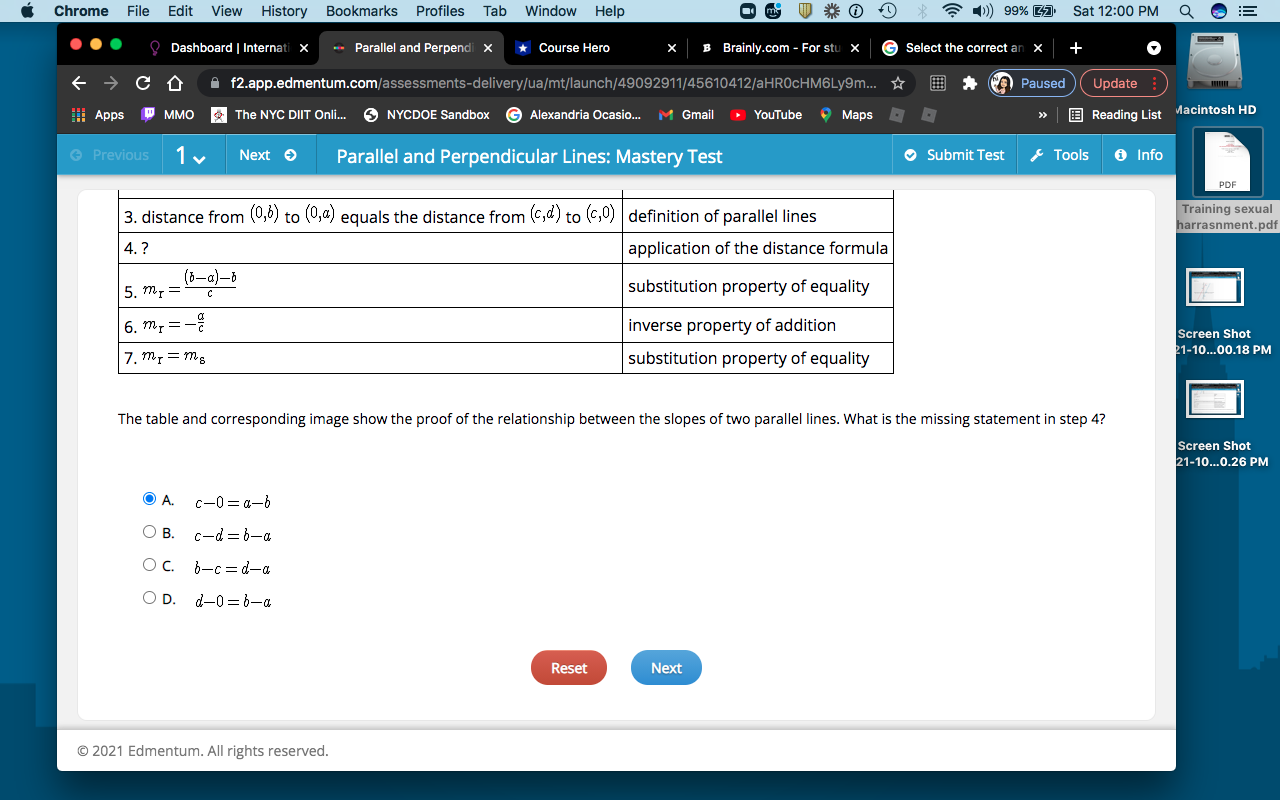This screenshot has height=800, width=1280.
Task: Click the Chrome home icon
Action: (175, 83)
